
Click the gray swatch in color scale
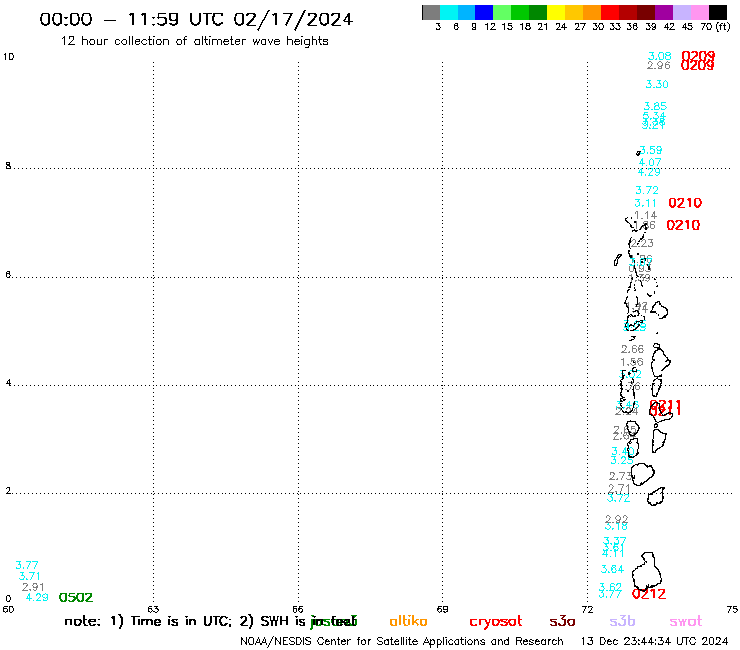point(431,12)
